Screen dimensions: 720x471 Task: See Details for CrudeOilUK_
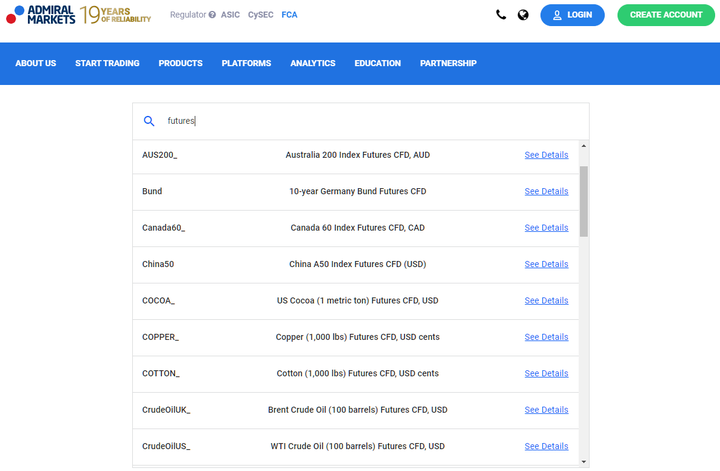click(546, 410)
